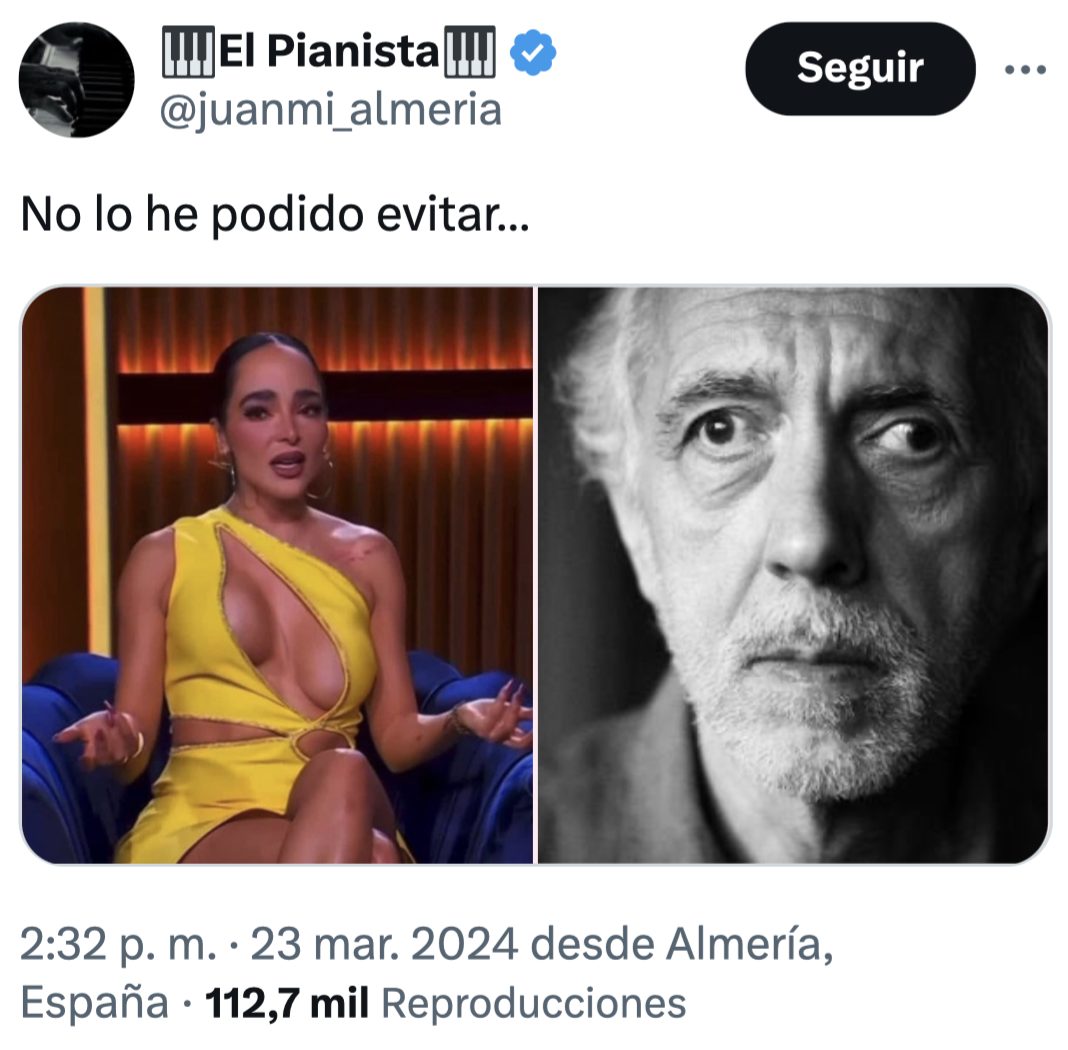Click the 112,7 mil view count
This screenshot has height=1050, width=1068.
(x=287, y=1003)
